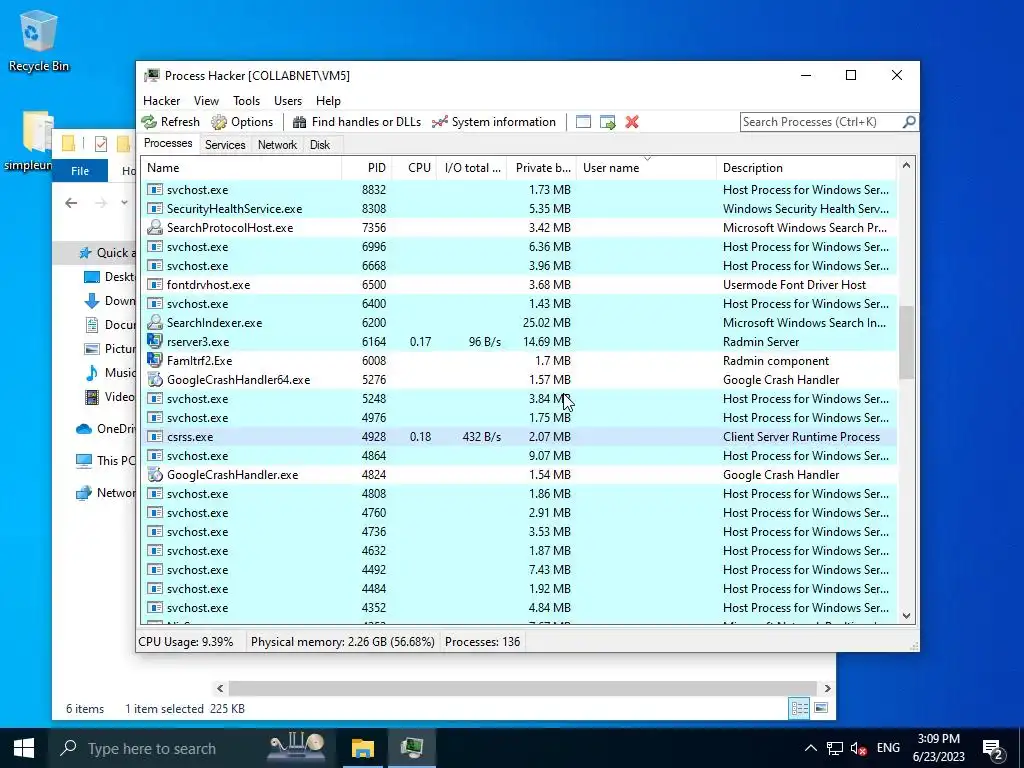Click File Explorer back arrow
The height and width of the screenshot is (768, 1024).
coord(71,203)
